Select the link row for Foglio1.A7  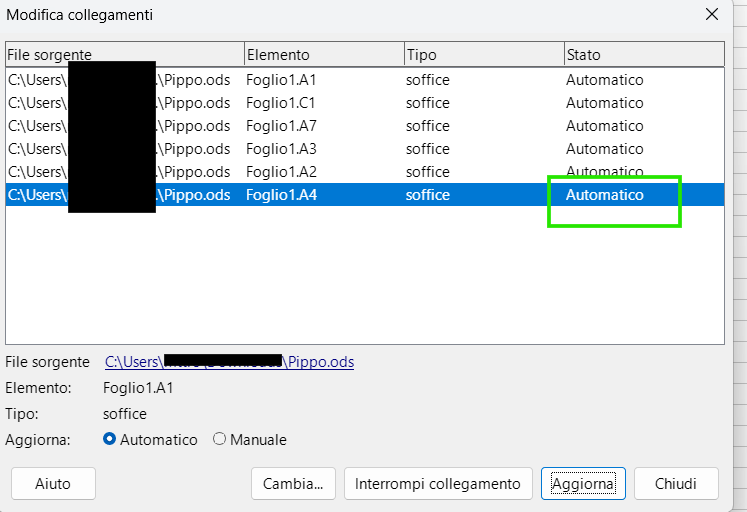(281, 126)
